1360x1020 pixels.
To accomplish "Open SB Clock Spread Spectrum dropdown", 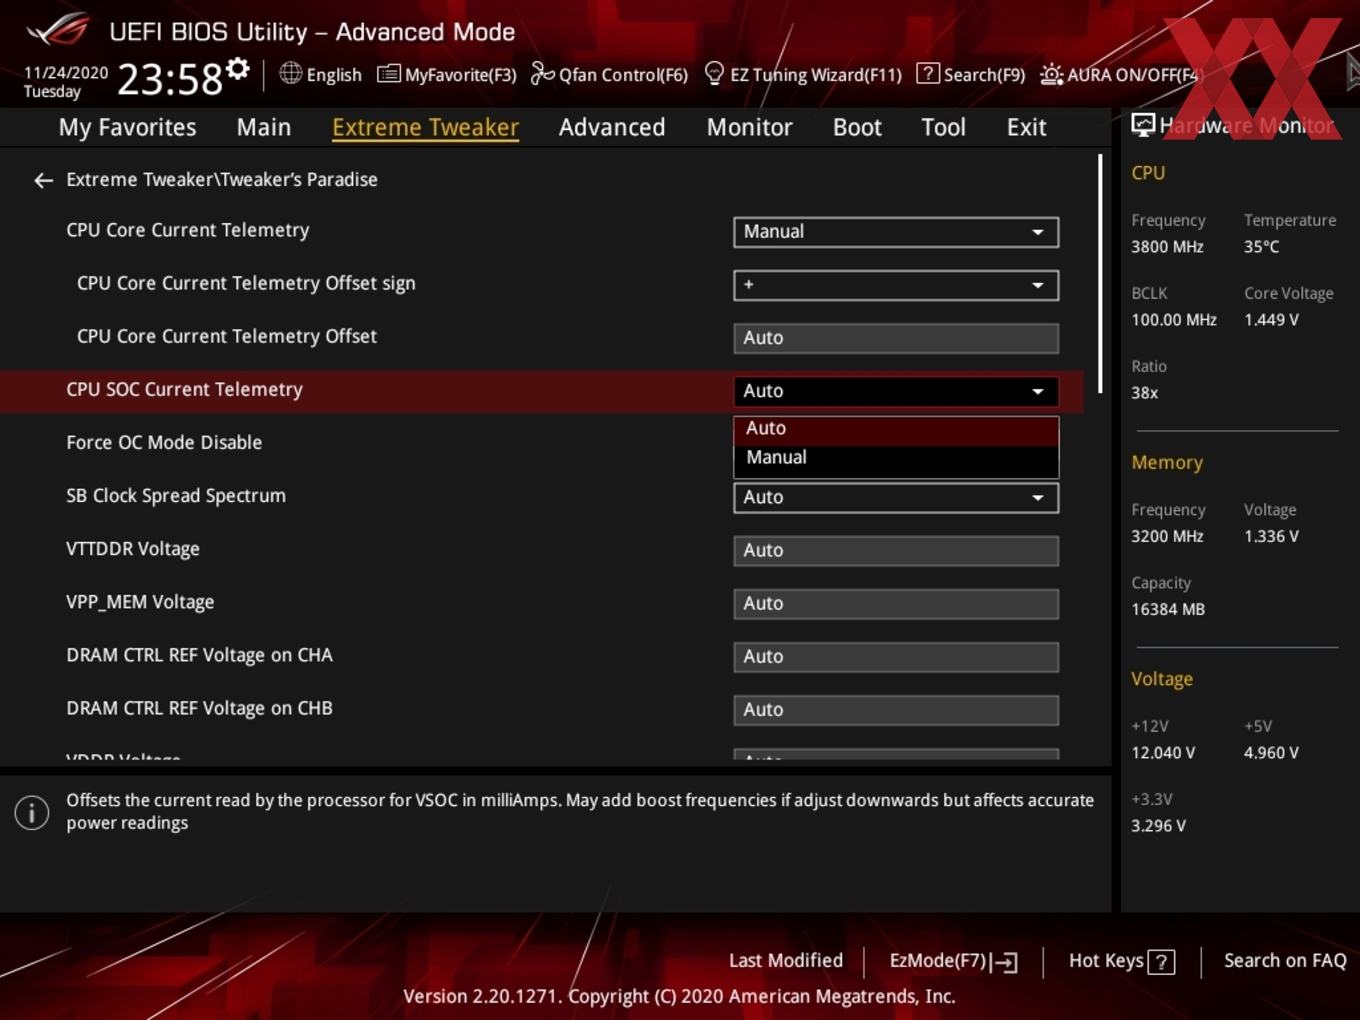I will click(896, 497).
